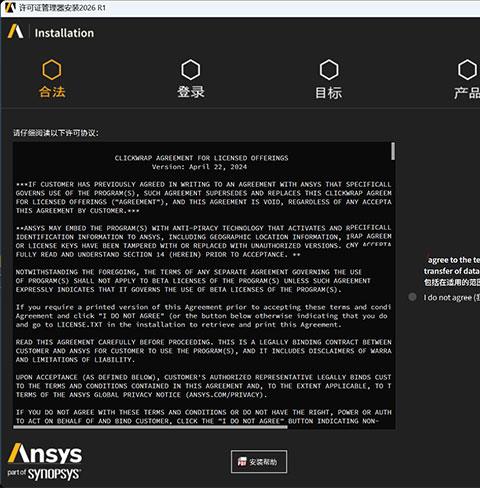Switch to the 登录 step label
This screenshot has width=480, height=488.
pos(191,92)
